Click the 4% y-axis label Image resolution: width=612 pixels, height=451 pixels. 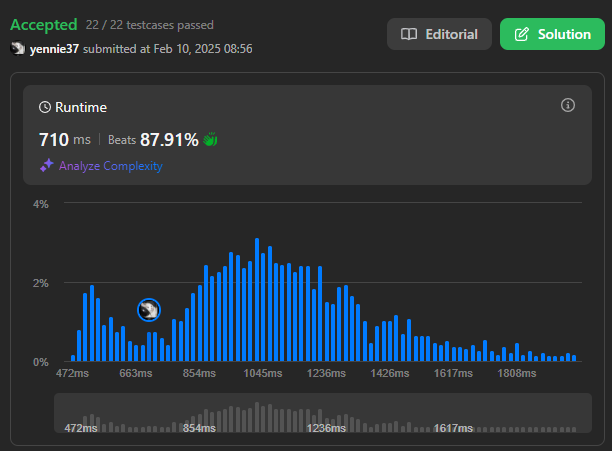[x=41, y=204]
